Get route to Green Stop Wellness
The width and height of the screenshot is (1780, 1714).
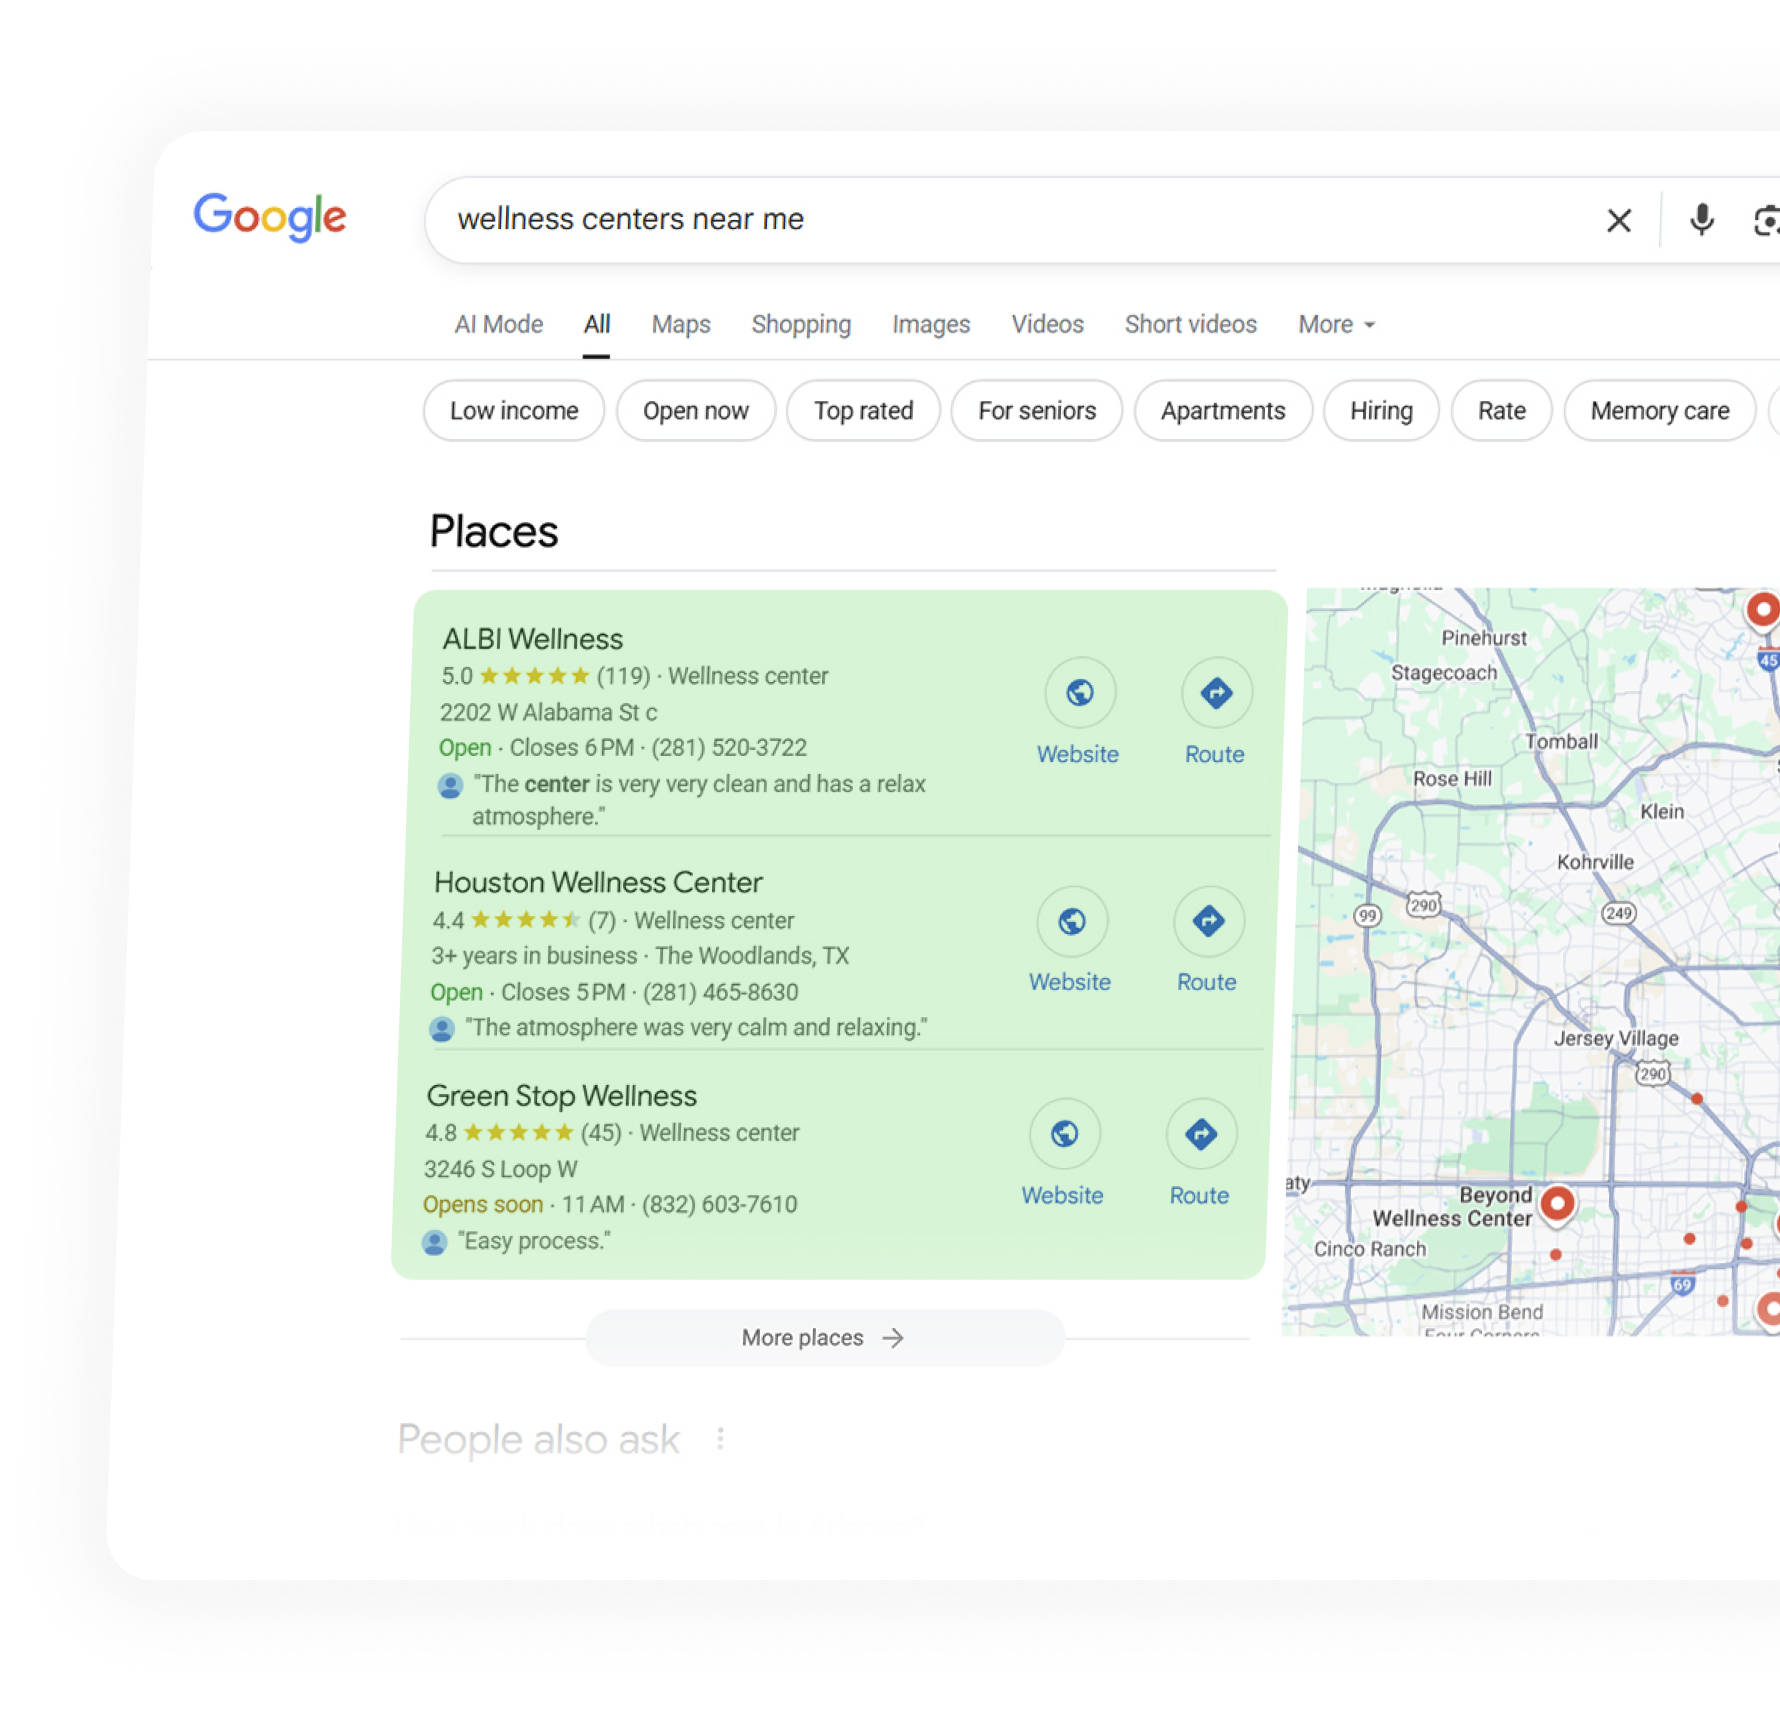coord(1201,1133)
